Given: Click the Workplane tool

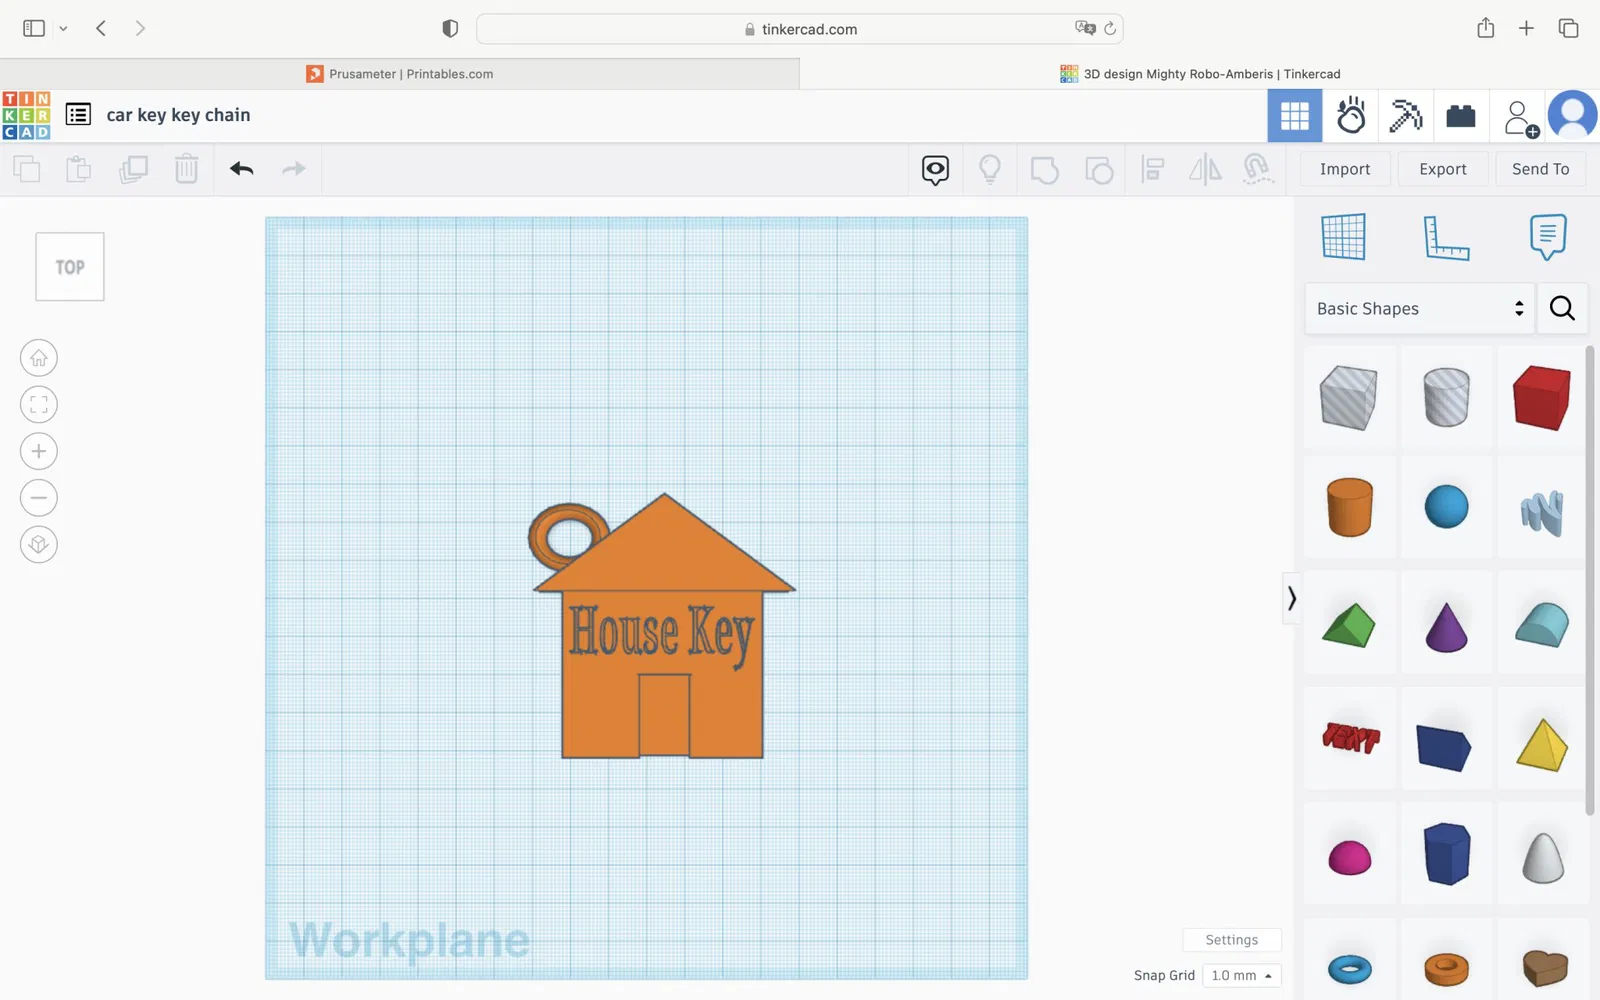Looking at the screenshot, I should tap(1343, 237).
